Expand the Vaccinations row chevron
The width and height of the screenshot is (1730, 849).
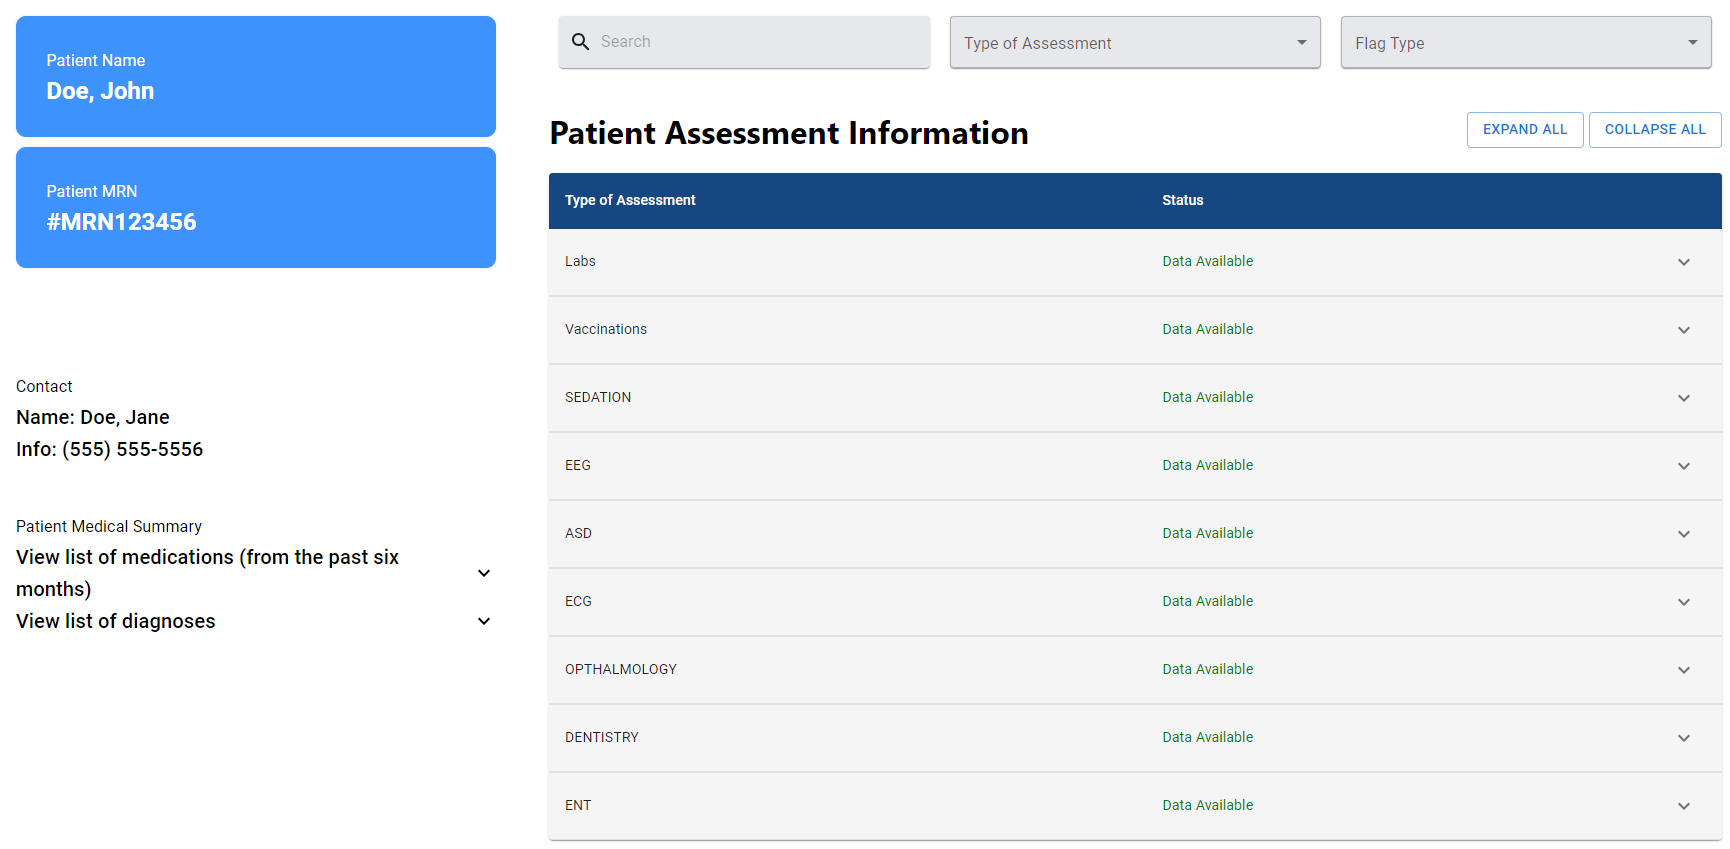point(1683,330)
